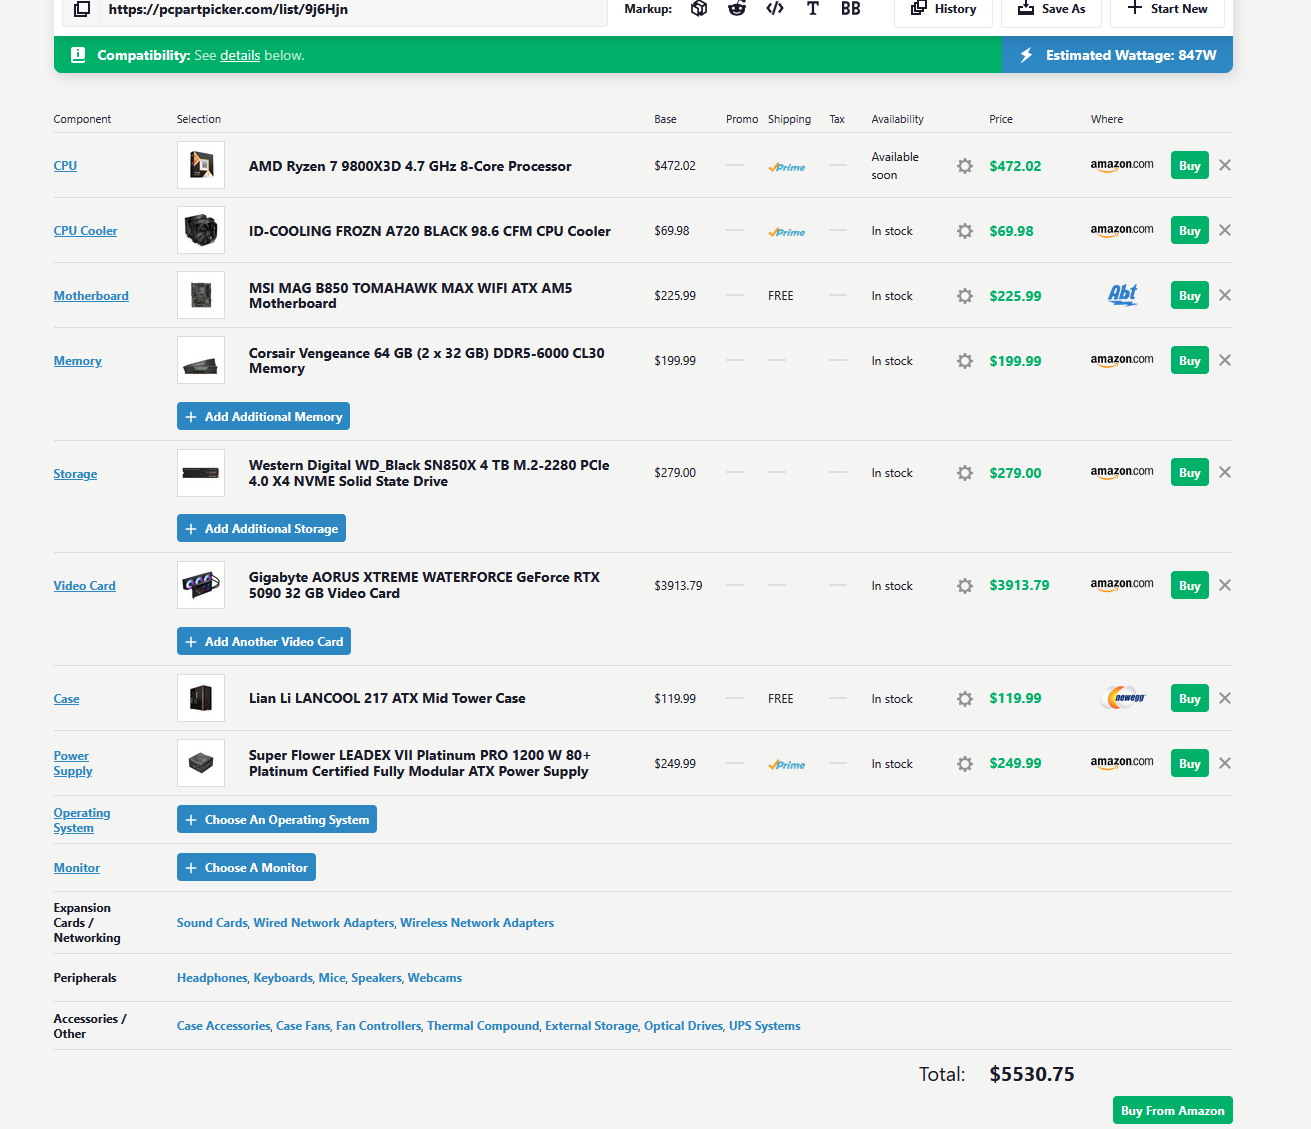Buy the Ryzen 7 9800X3D processor
Viewport: 1311px width, 1129px height.
click(1189, 165)
